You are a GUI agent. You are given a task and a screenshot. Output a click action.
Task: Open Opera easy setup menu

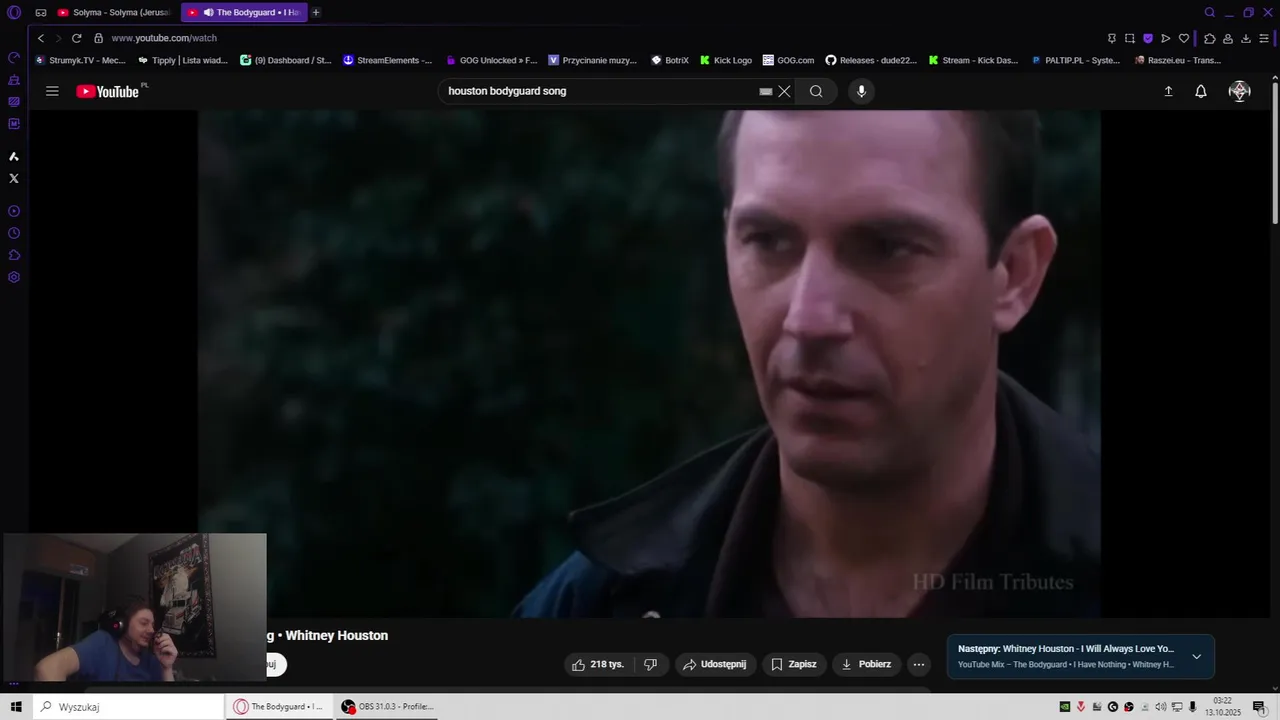click(1265, 38)
